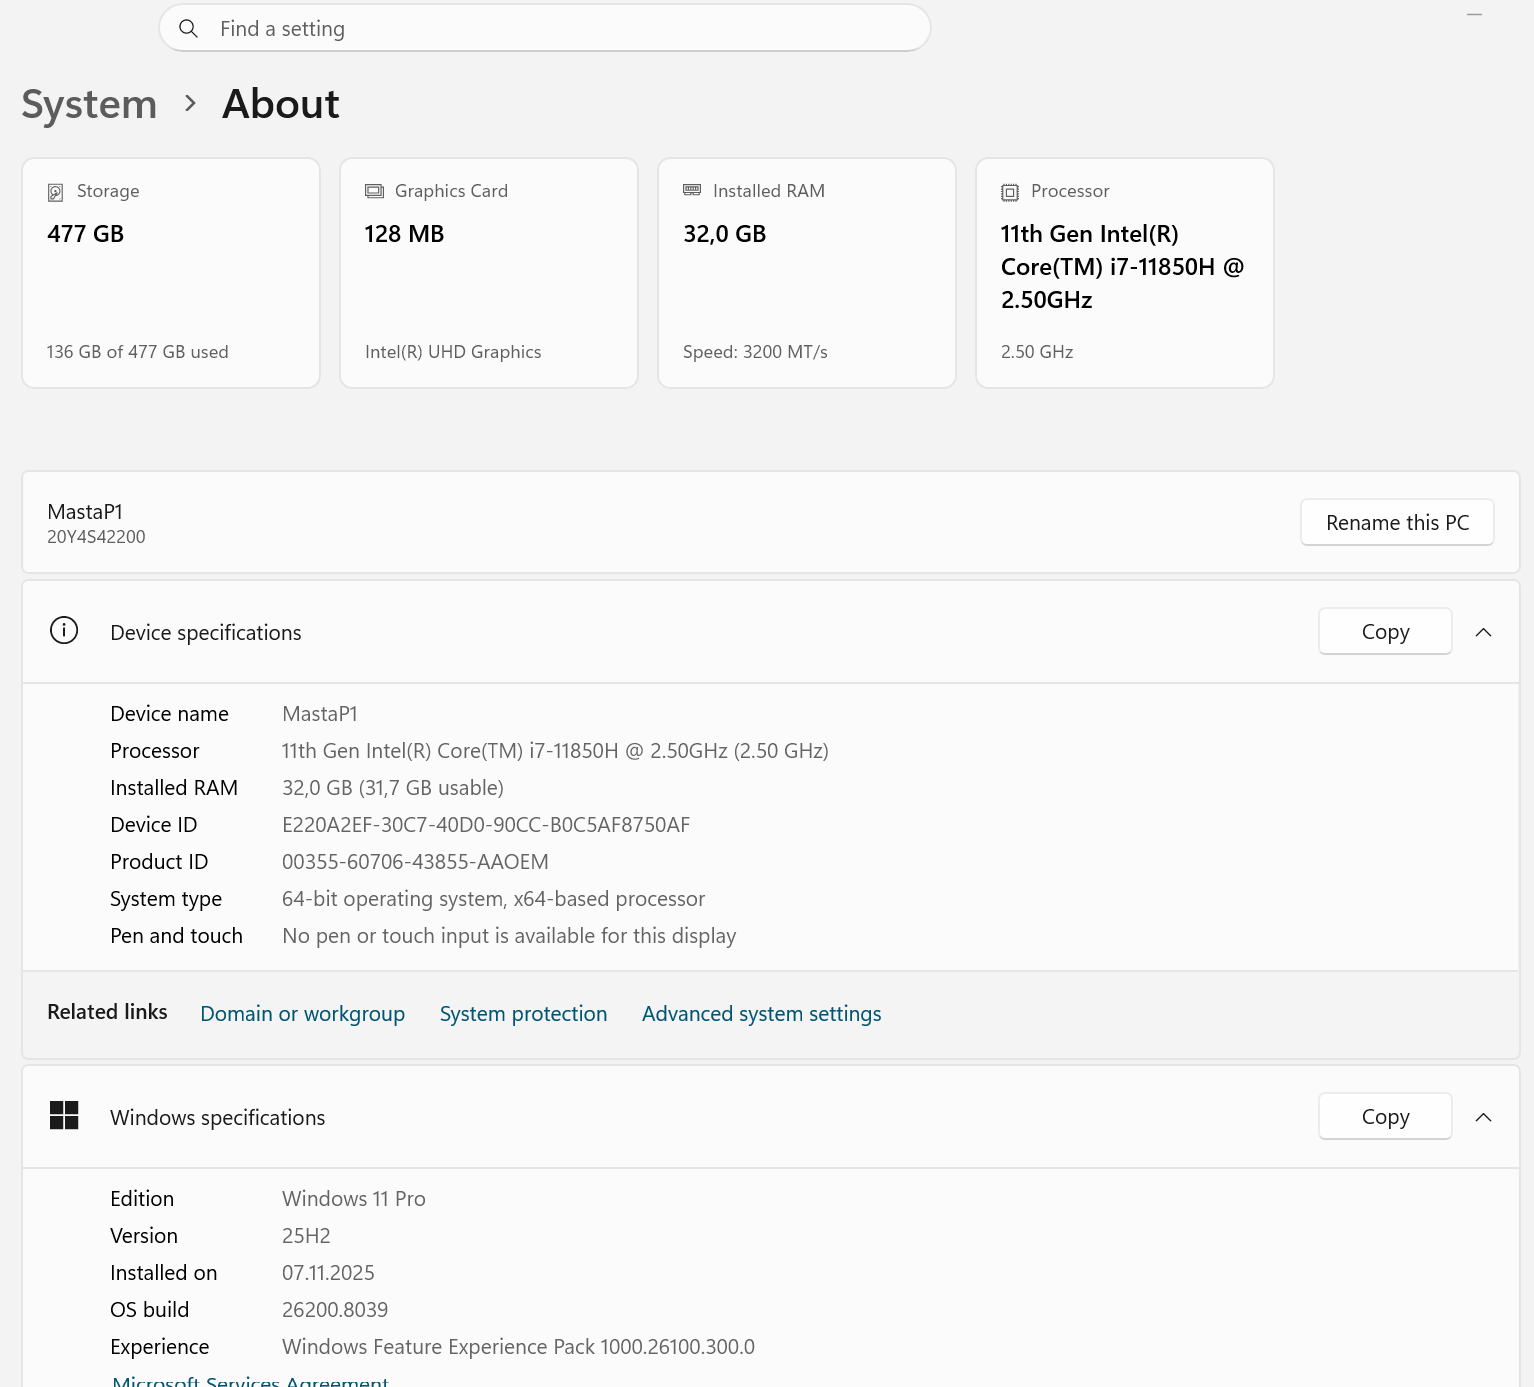Focus the Find a setting search box
Viewport: 1534px width, 1387px height.
click(x=560, y=29)
